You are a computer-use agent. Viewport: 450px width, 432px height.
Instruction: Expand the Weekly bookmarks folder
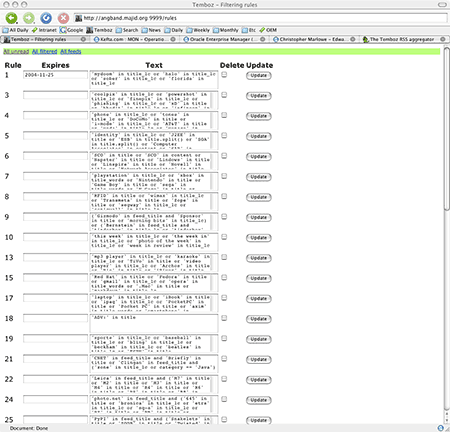[198, 30]
